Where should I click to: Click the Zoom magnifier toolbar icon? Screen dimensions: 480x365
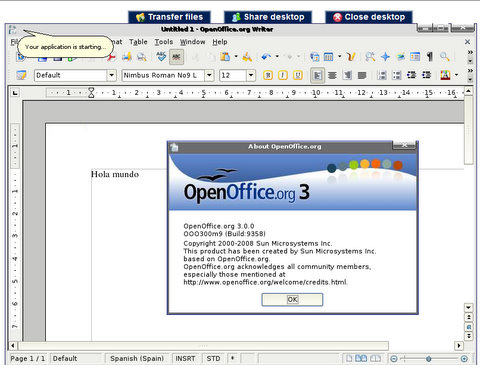(x=445, y=57)
